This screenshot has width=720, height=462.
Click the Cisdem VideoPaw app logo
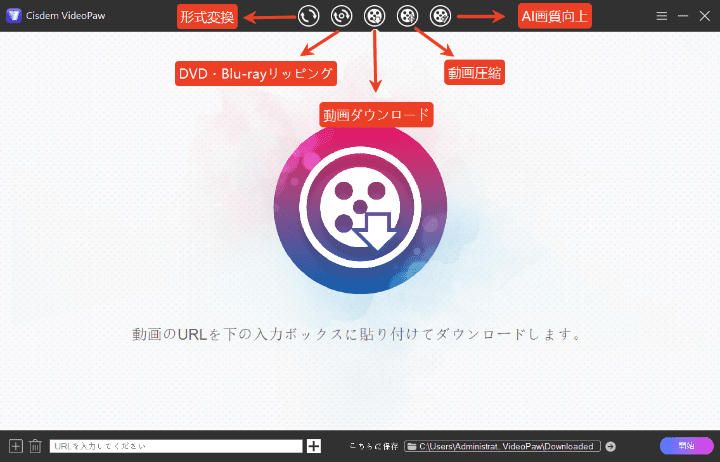pyautogui.click(x=14, y=16)
